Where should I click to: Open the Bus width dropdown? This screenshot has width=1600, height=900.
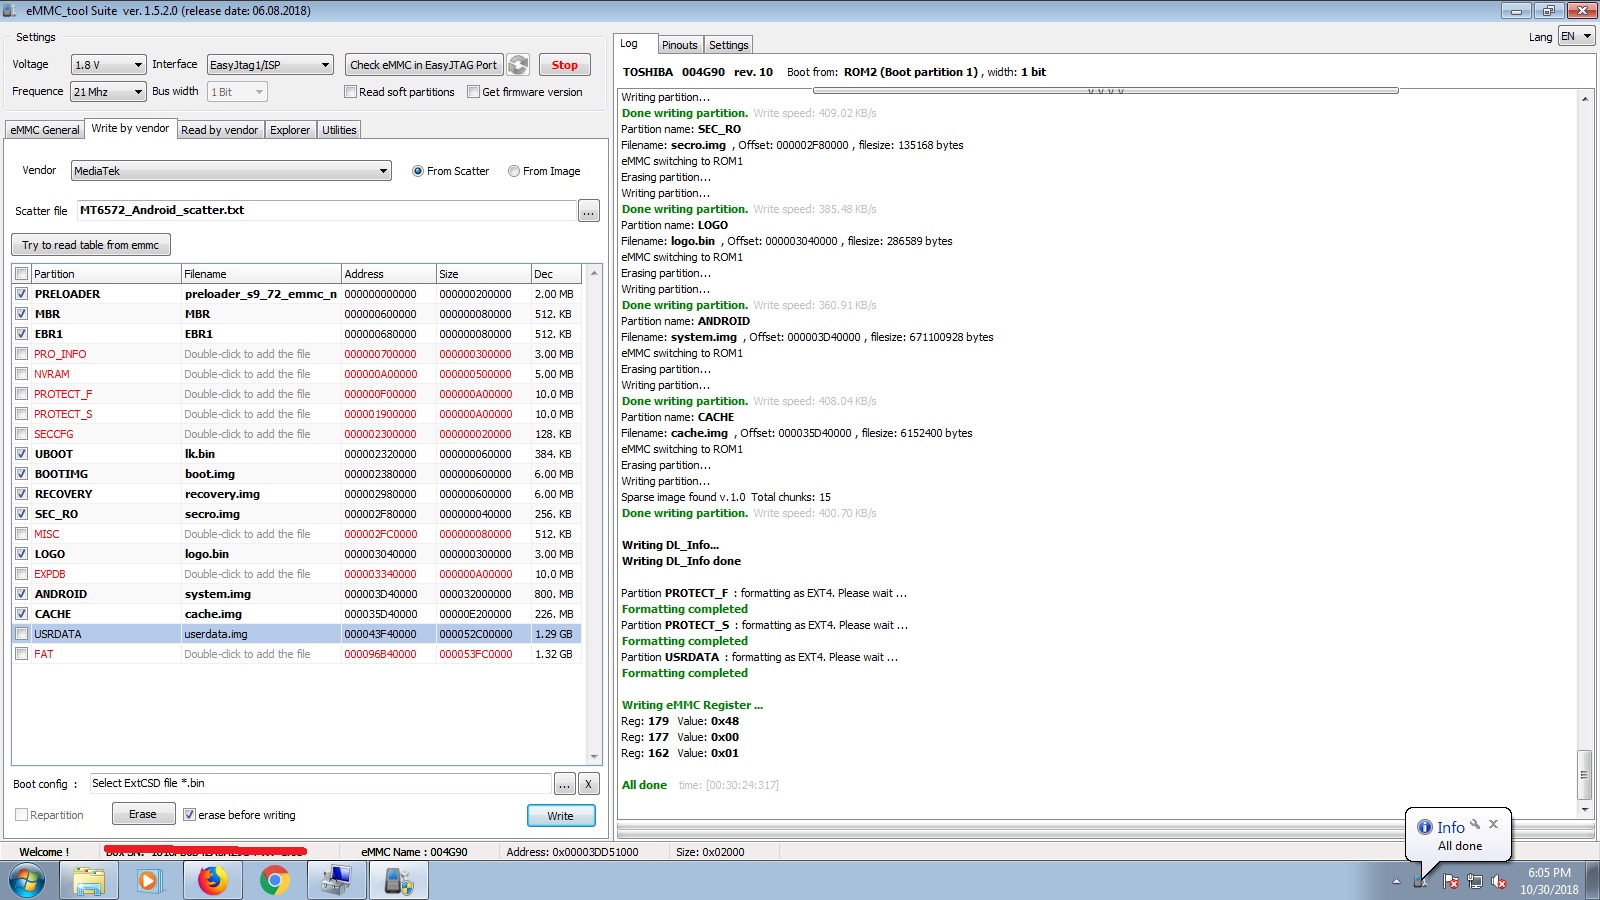click(x=238, y=92)
